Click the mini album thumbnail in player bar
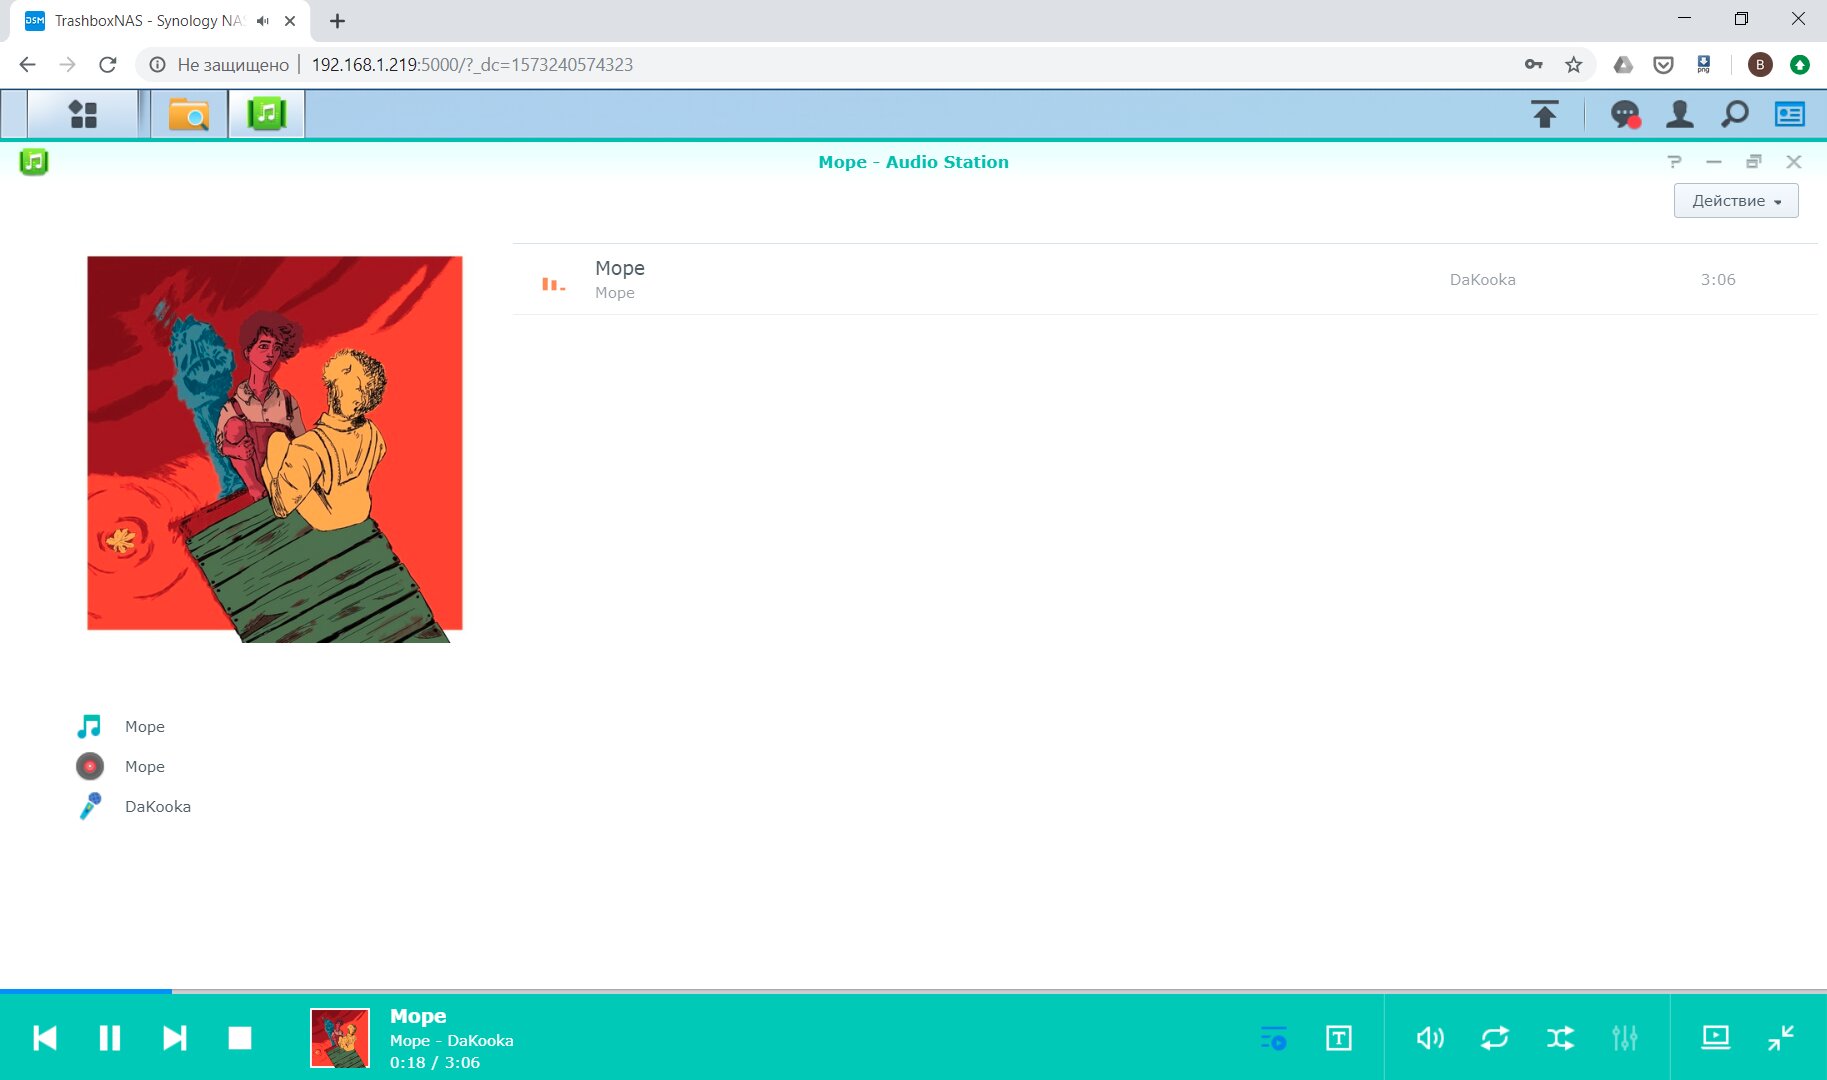Image resolution: width=1827 pixels, height=1080 pixels. pos(340,1038)
